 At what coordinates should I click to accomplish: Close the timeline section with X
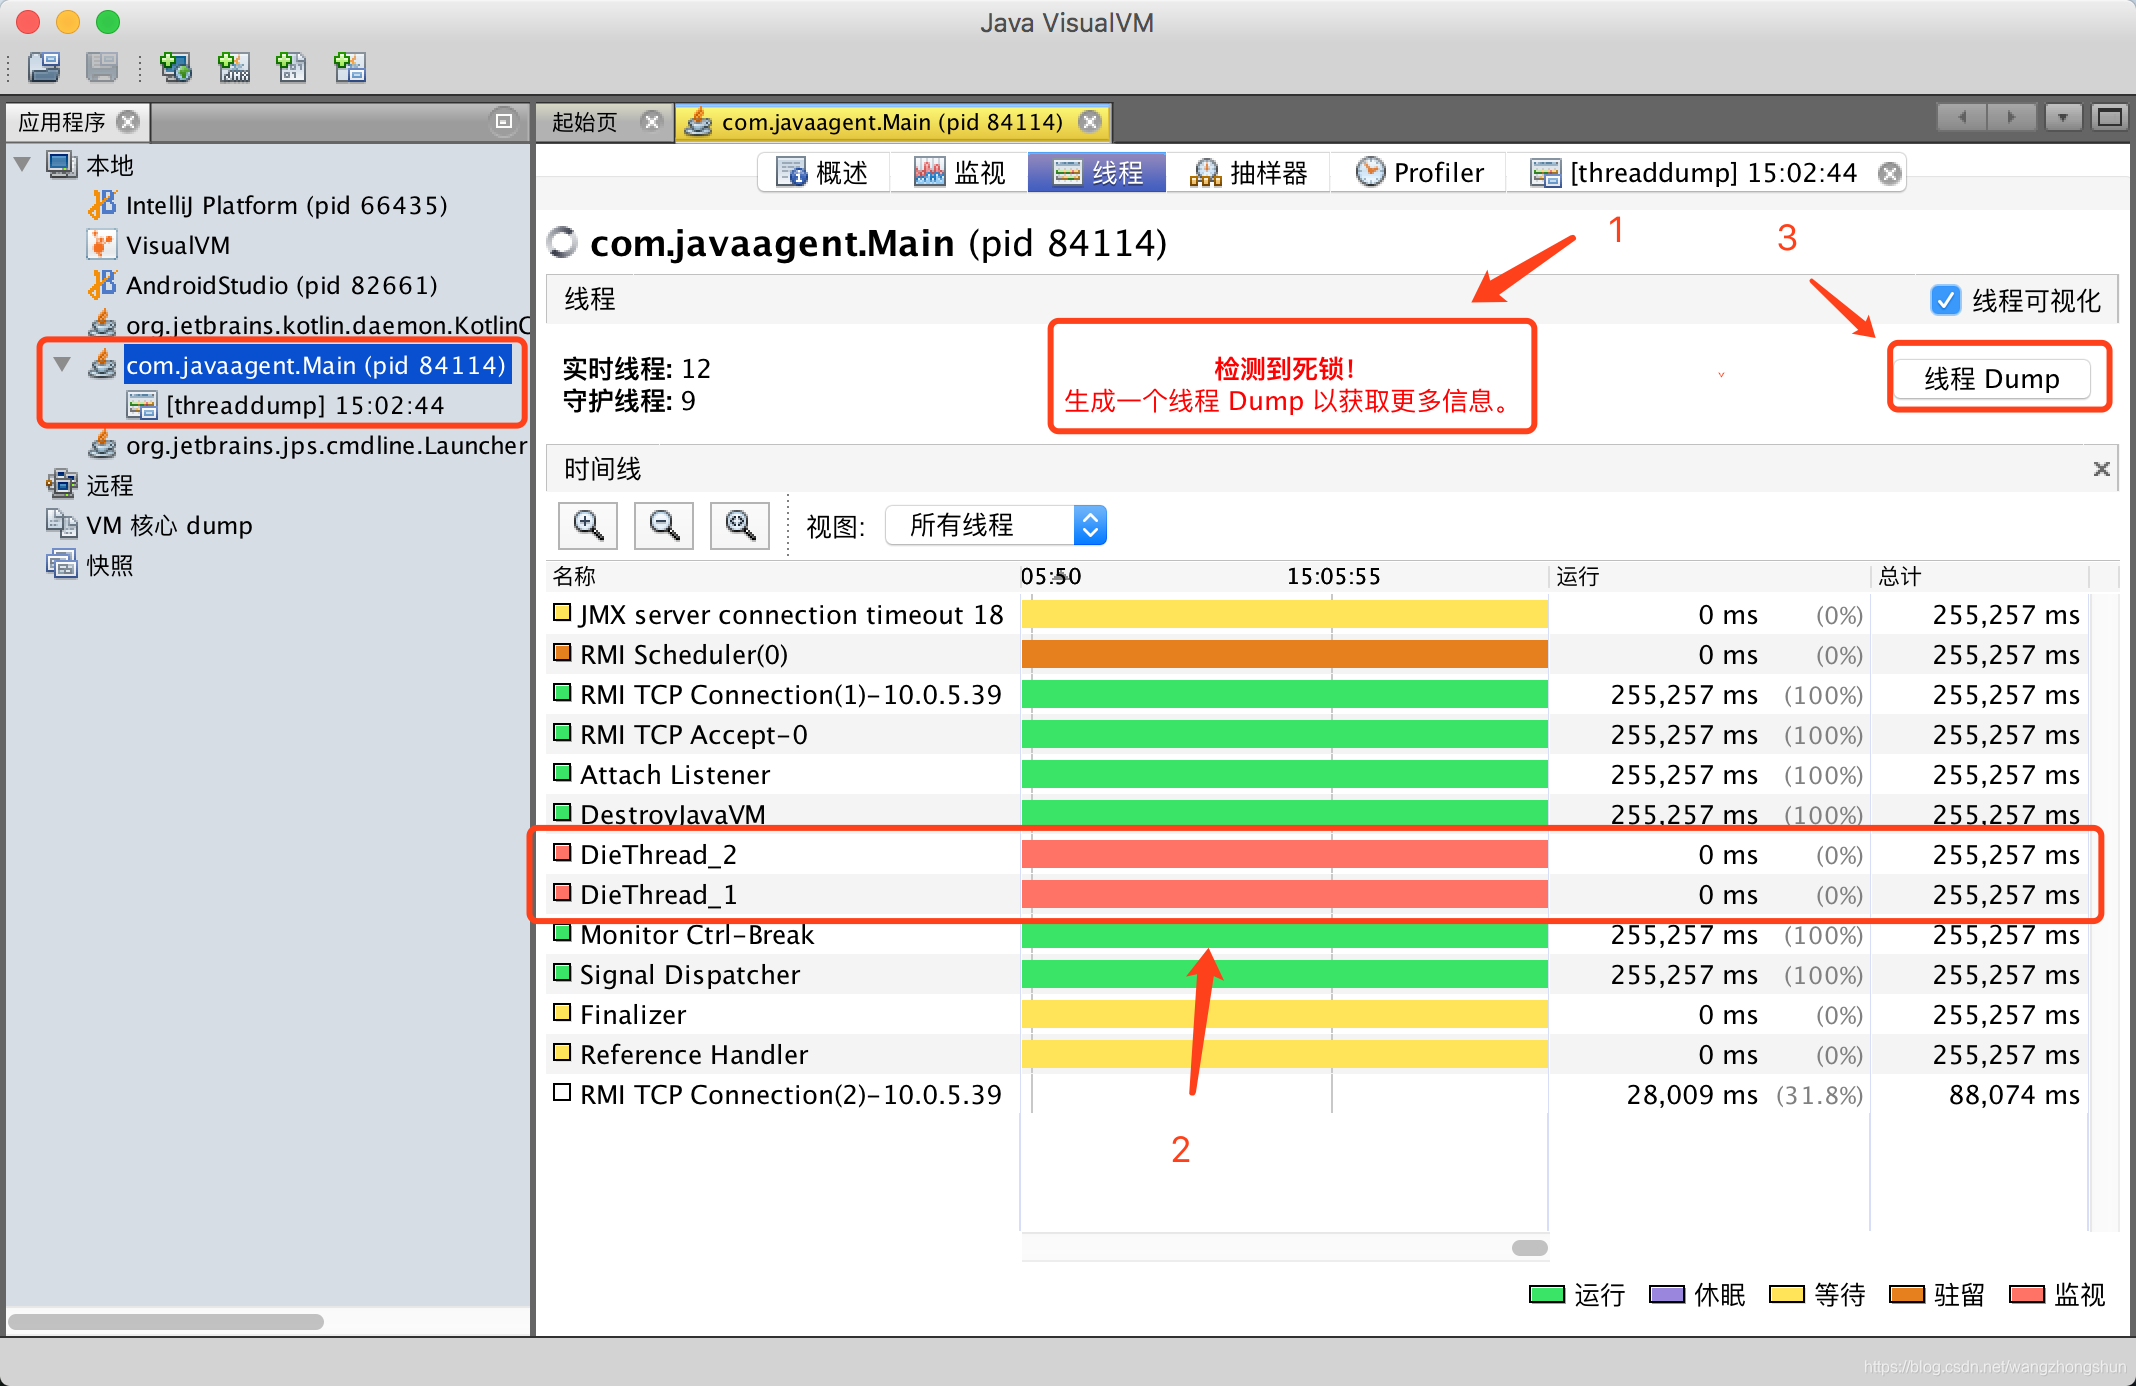click(x=2101, y=469)
